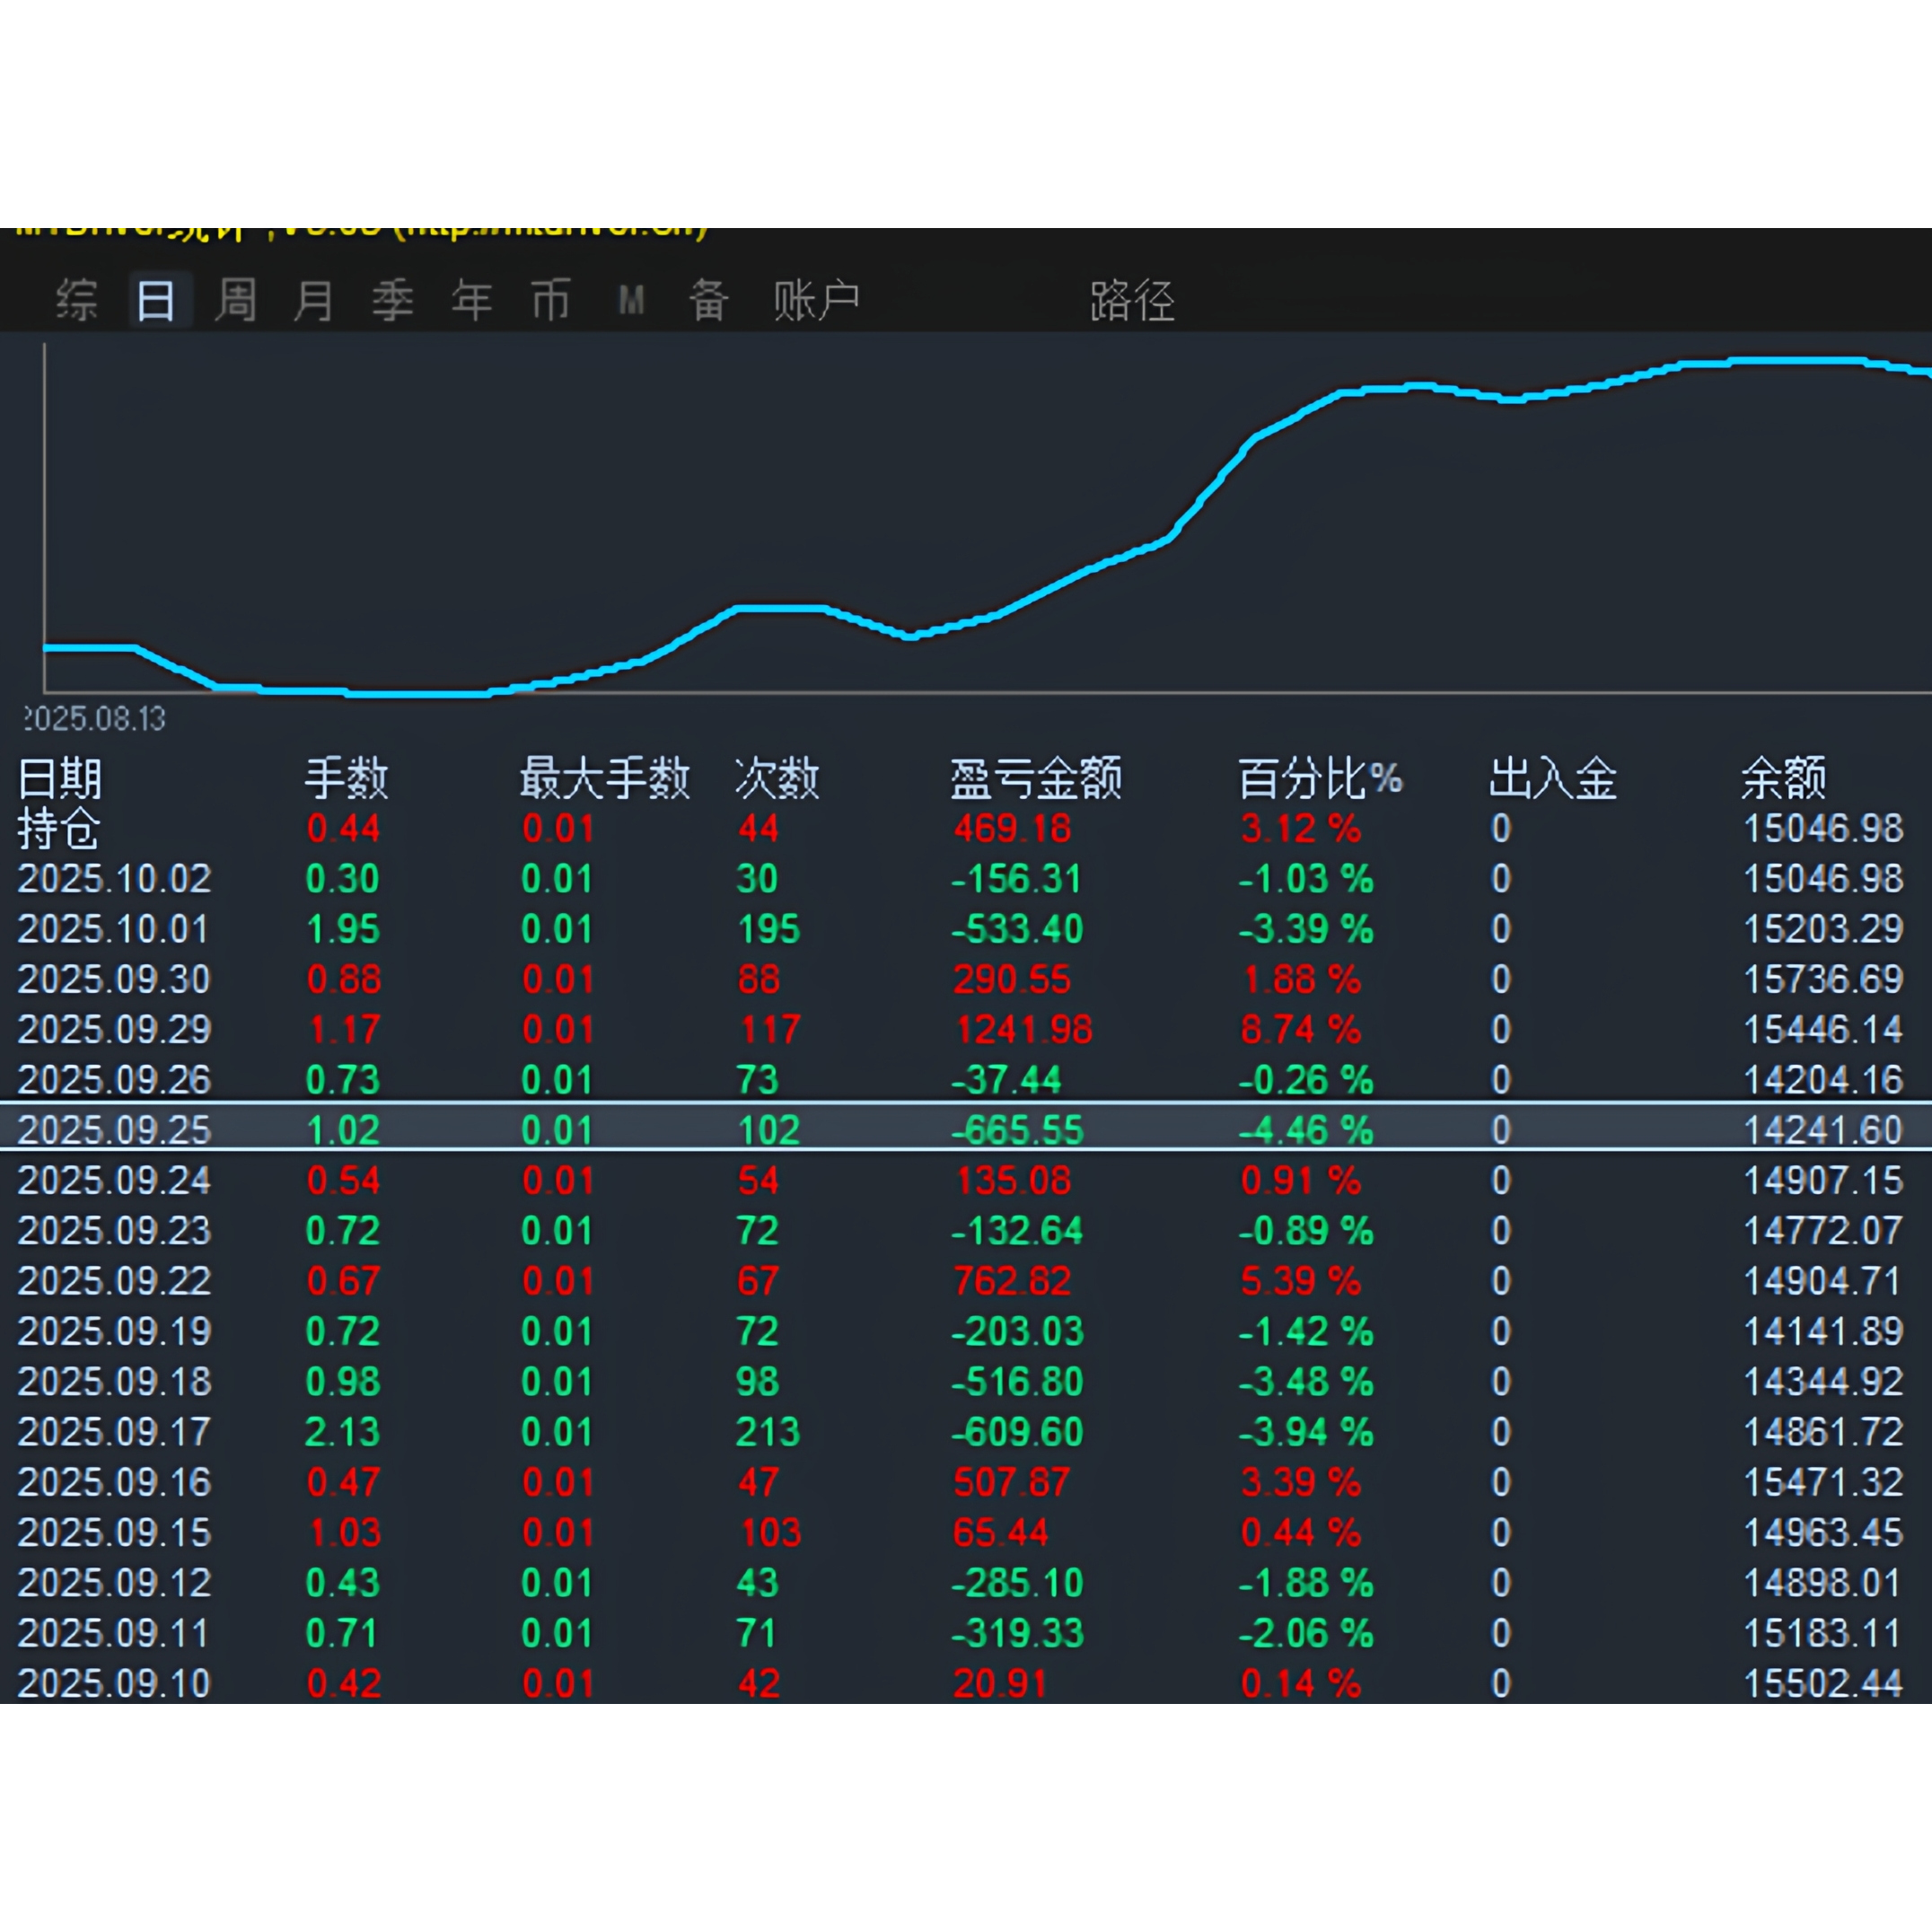The width and height of the screenshot is (1932, 1932).
Task: Click the highlighted 2025.09.25 row
Action: [x=114, y=1130]
